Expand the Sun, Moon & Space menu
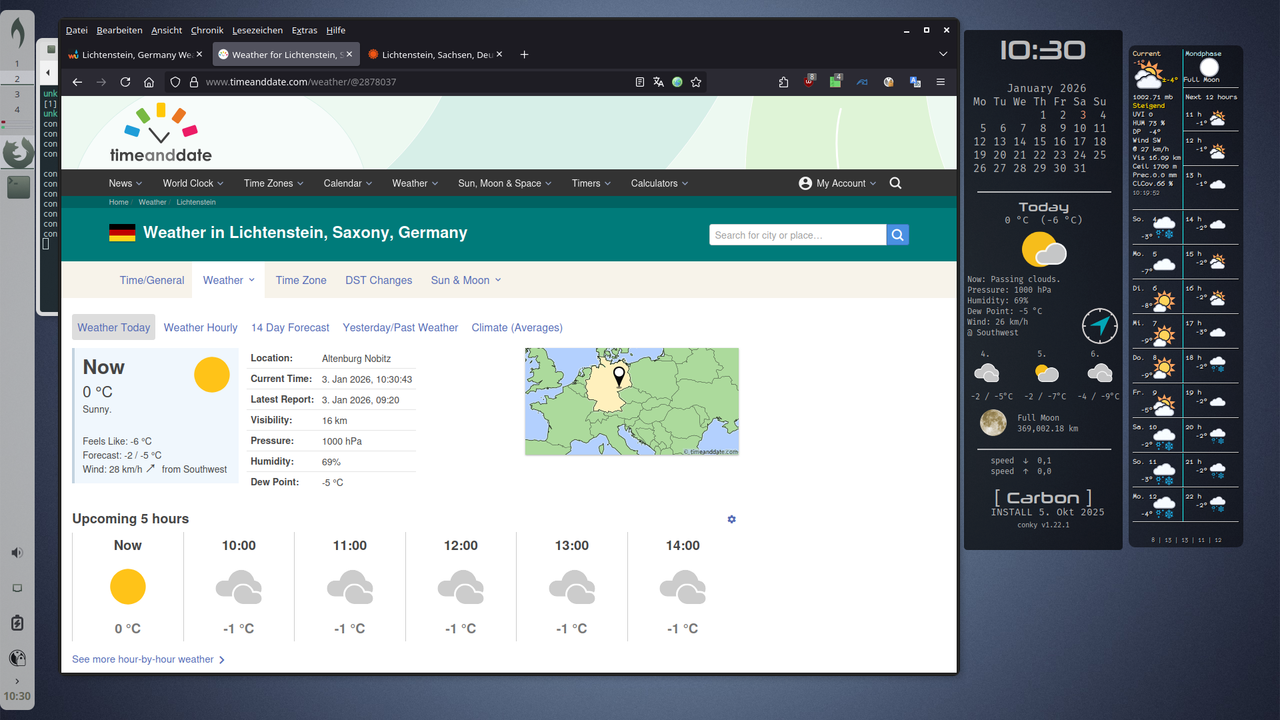Viewport: 1280px width, 720px height. click(x=505, y=183)
